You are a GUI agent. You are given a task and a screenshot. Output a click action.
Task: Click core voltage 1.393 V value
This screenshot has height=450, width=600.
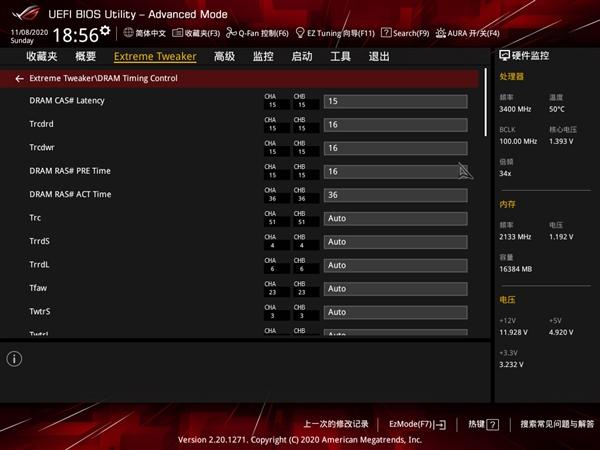[x=561, y=142]
